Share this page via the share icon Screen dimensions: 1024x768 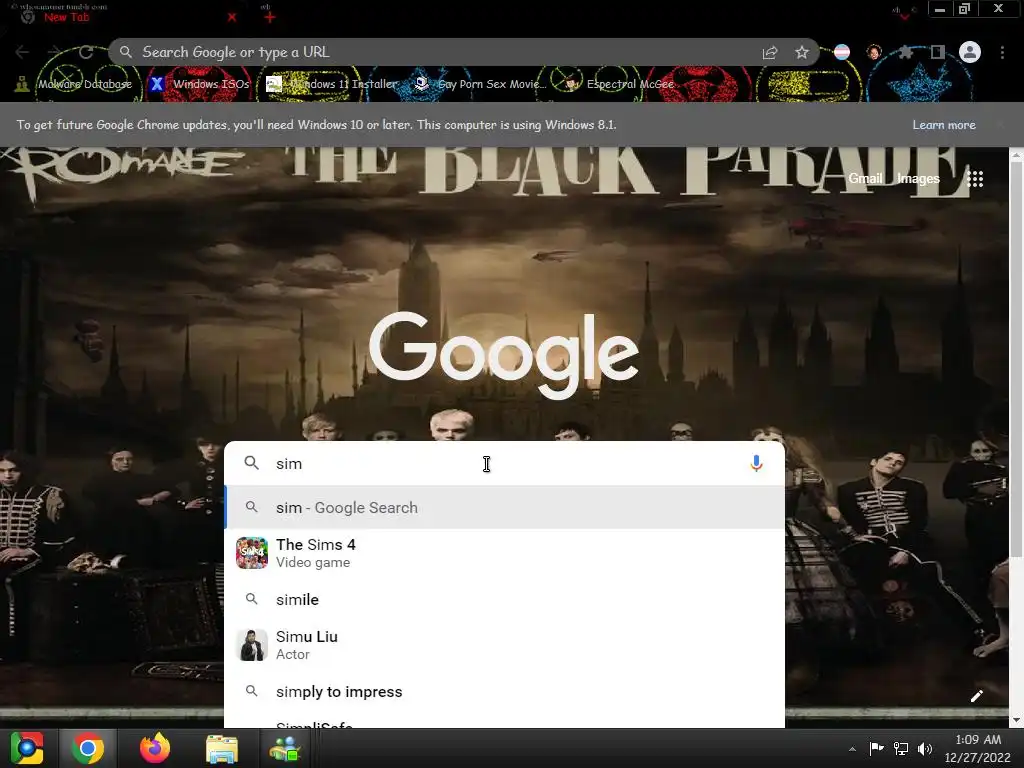[770, 53]
